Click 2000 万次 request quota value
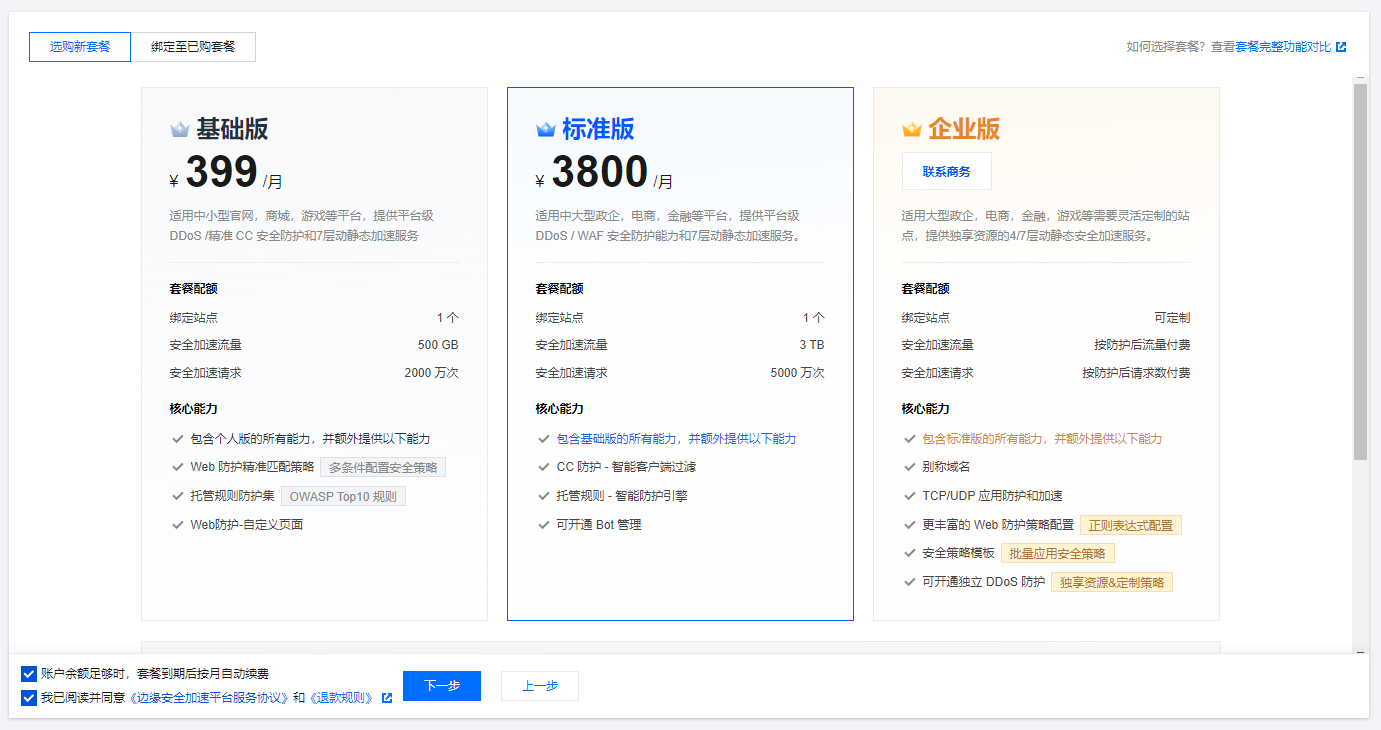 431,373
